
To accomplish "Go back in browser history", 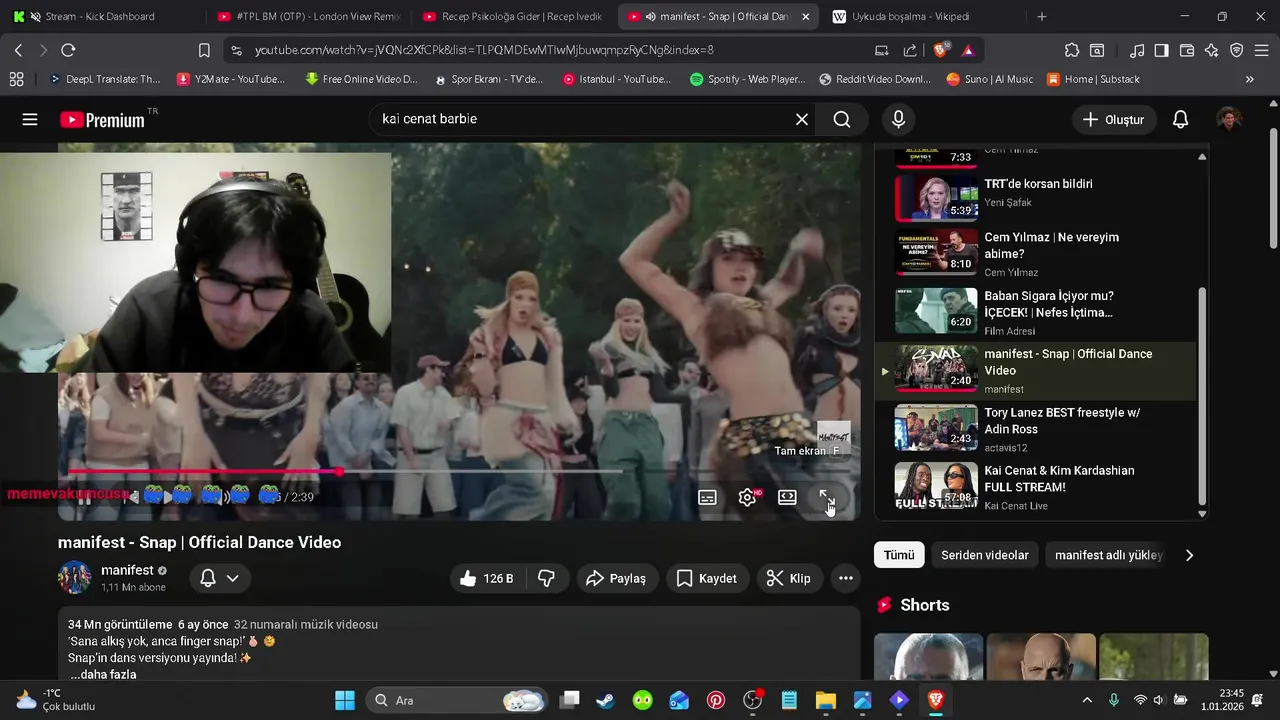I will point(18,50).
